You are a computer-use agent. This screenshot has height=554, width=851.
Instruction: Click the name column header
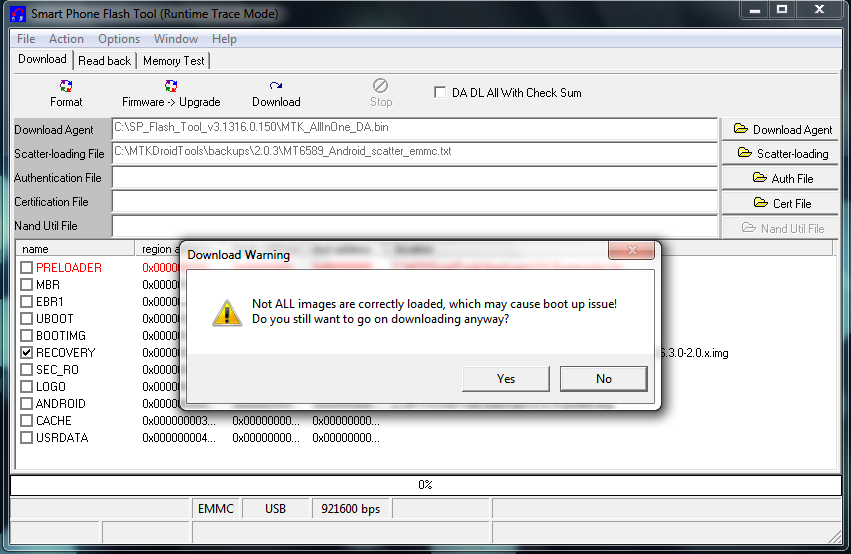[x=75, y=249]
